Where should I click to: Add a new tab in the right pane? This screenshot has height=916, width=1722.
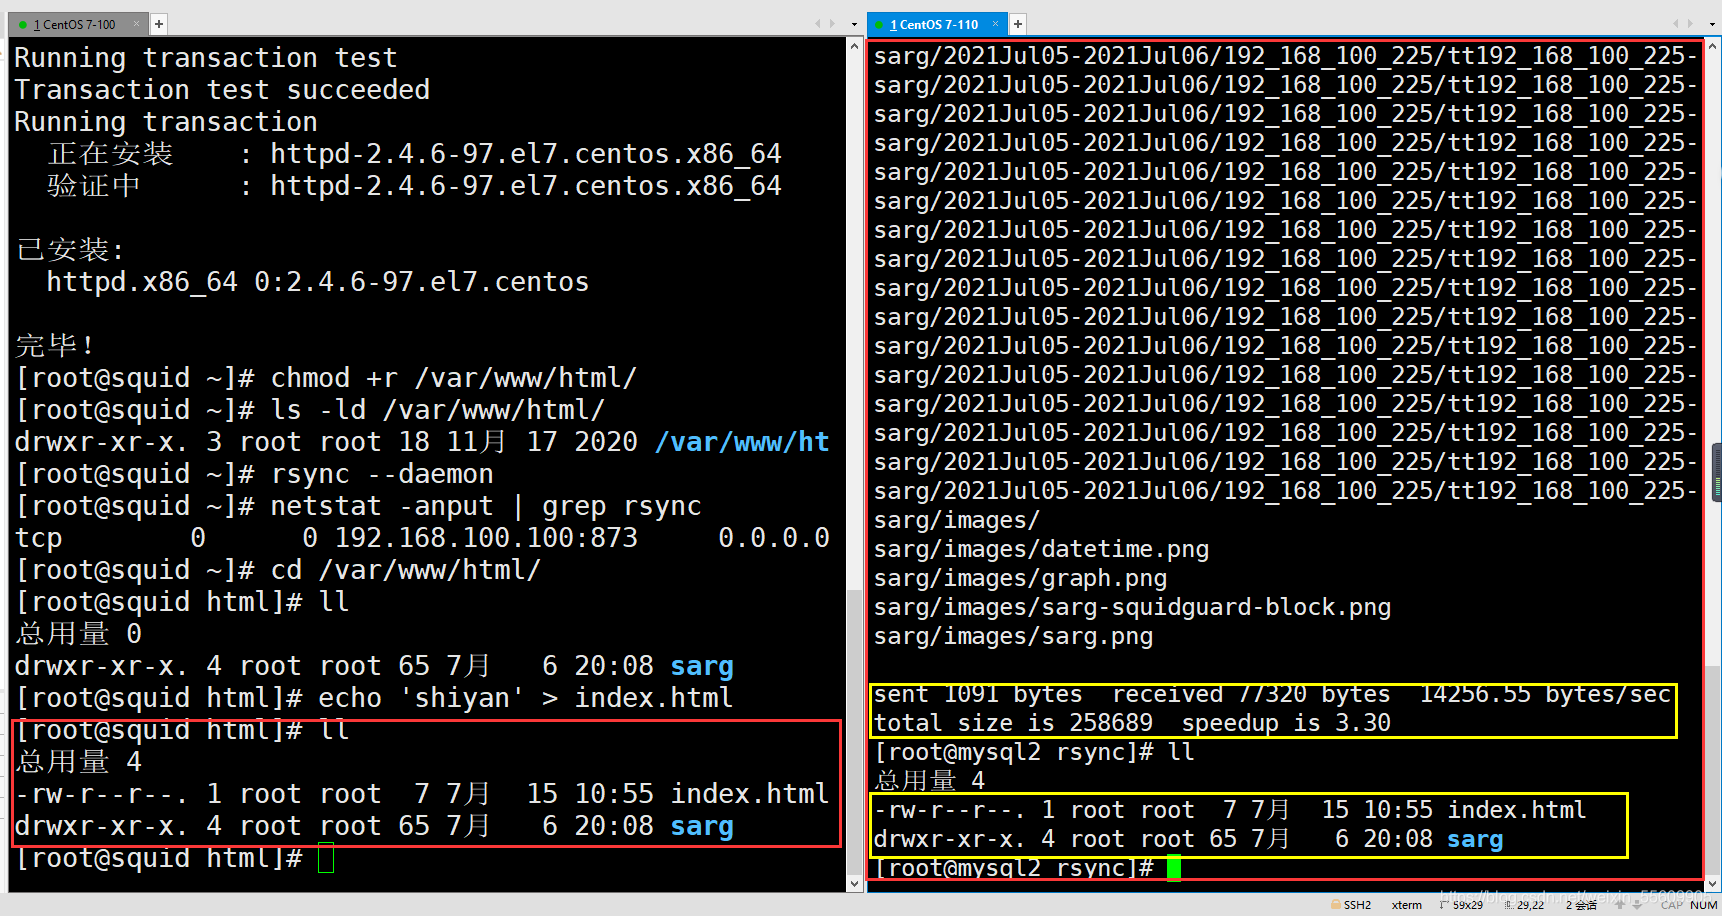coord(1017,24)
